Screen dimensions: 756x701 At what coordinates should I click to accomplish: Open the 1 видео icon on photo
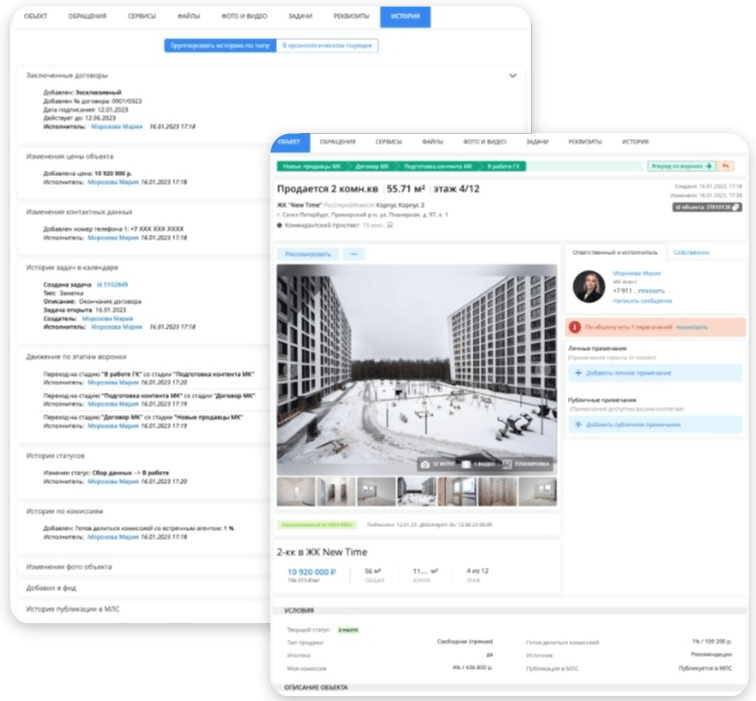click(466, 464)
